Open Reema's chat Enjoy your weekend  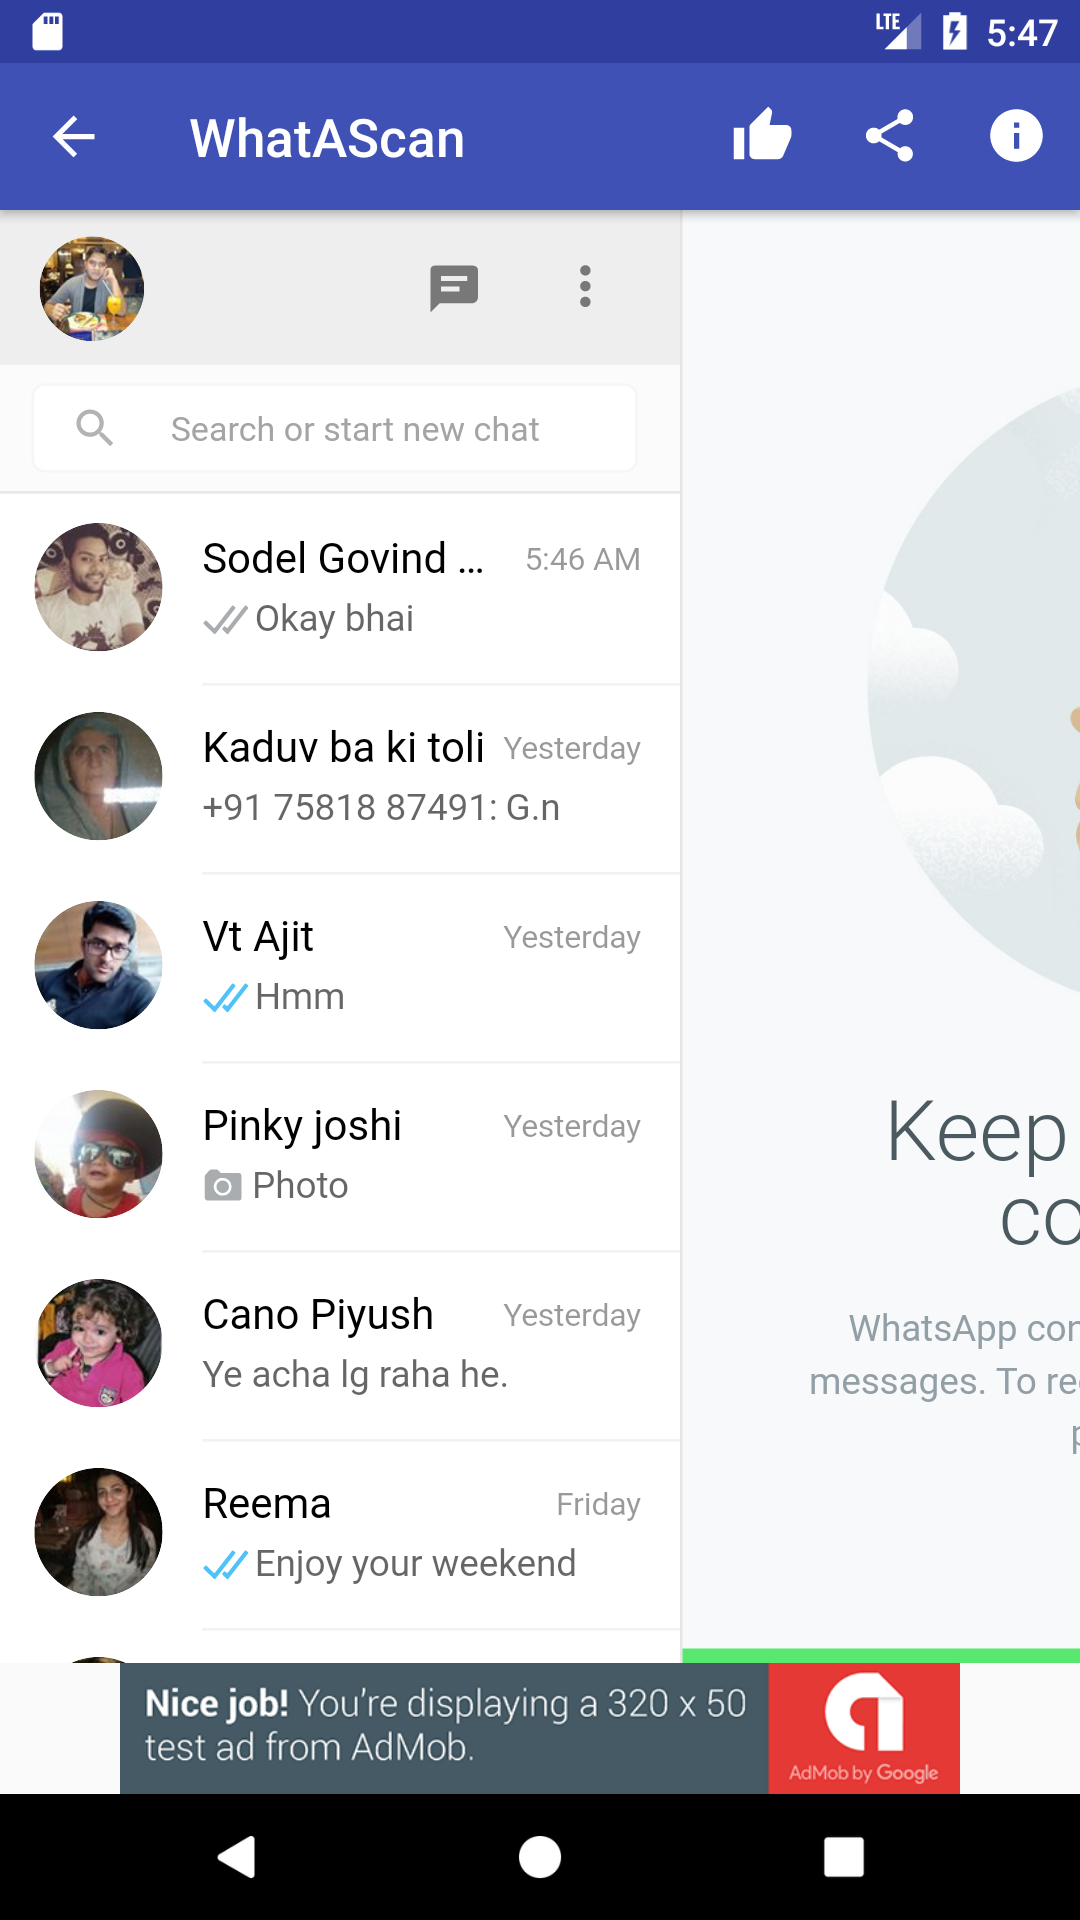pos(340,1534)
